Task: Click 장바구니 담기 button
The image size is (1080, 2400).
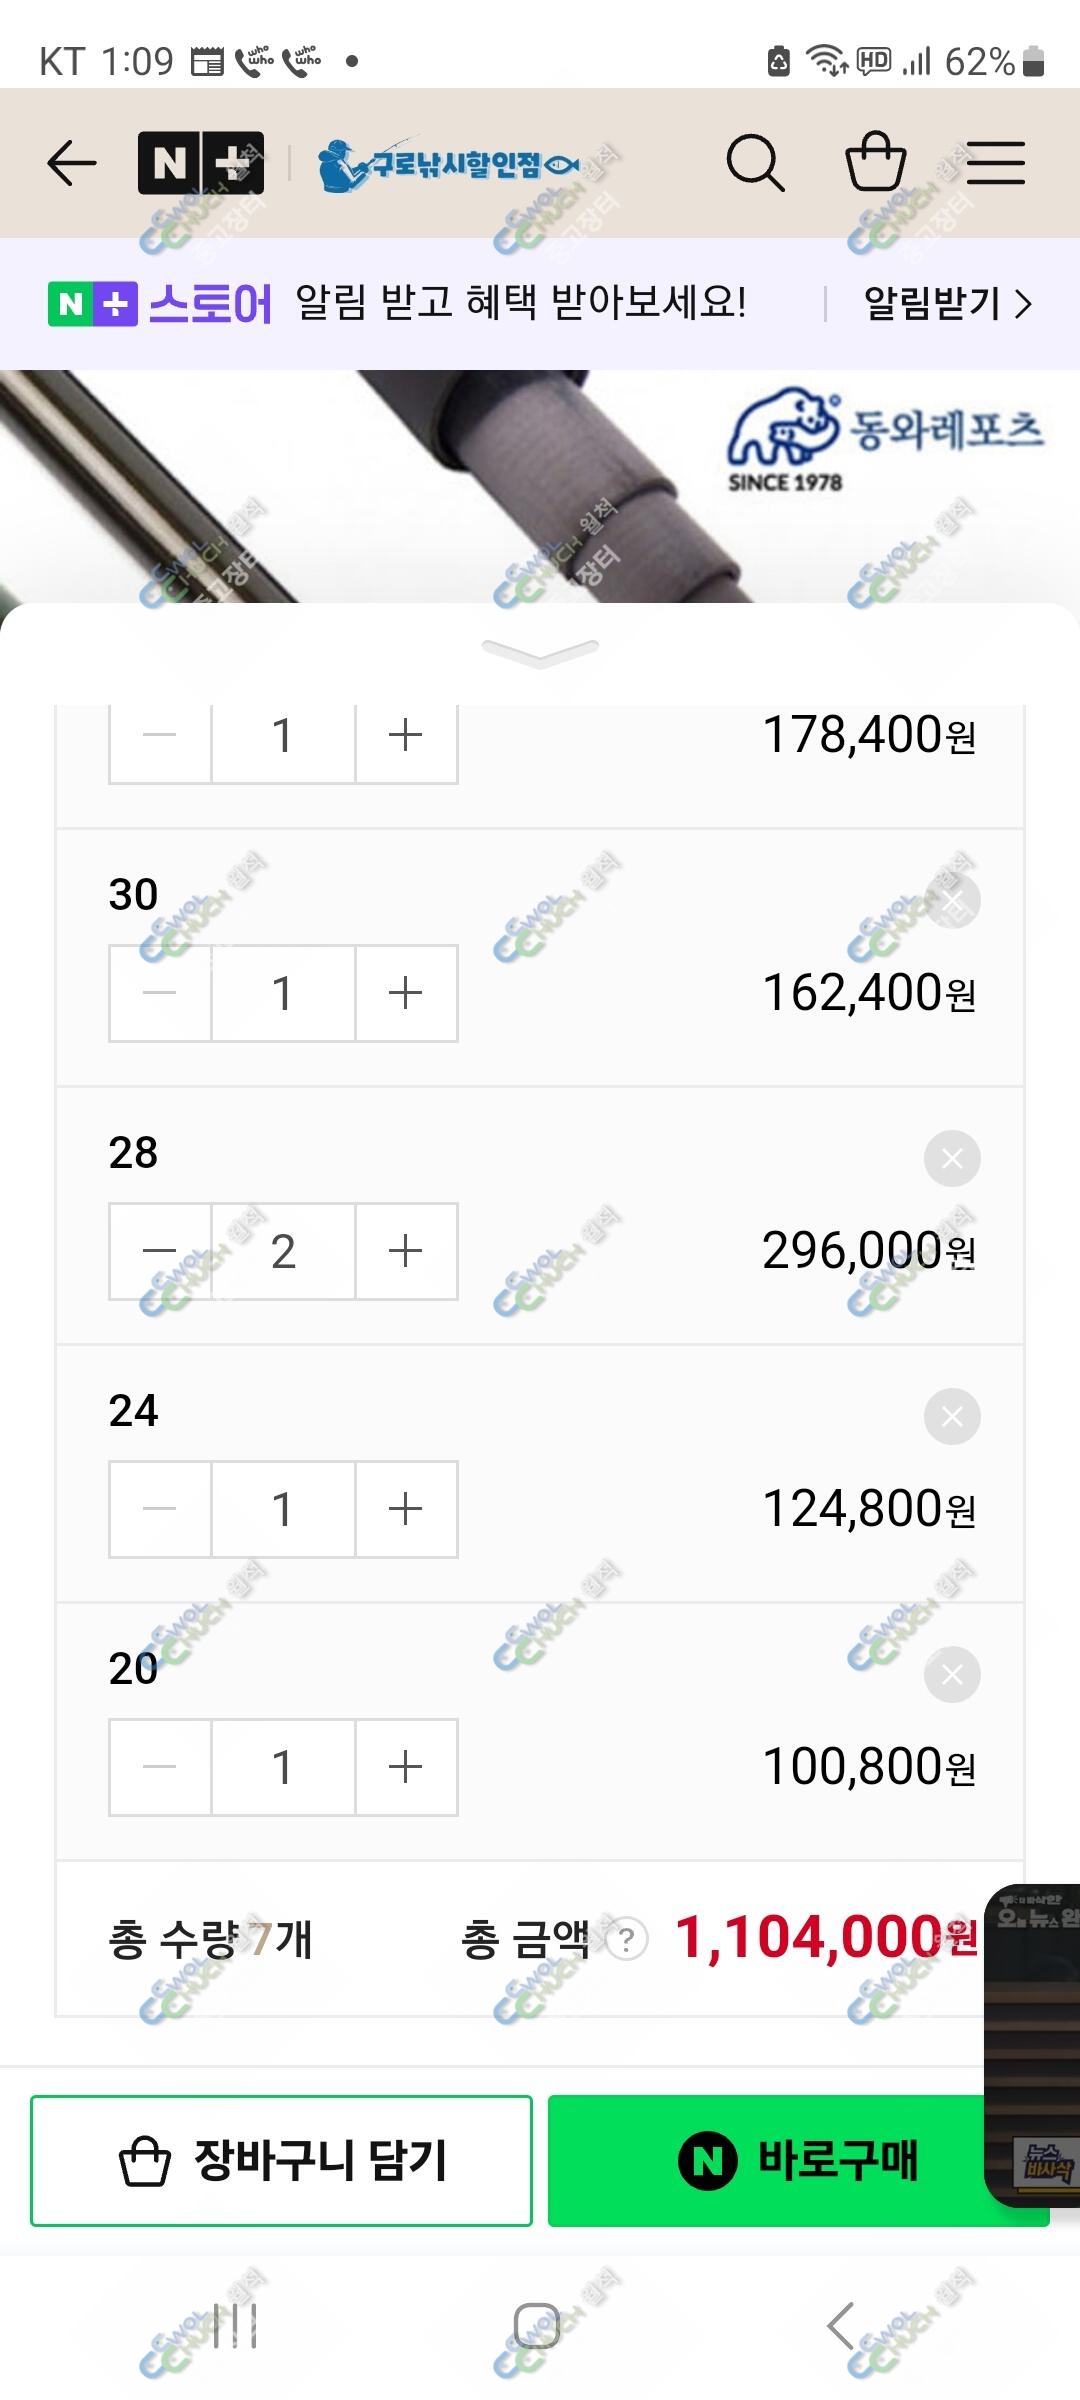Action: pyautogui.click(x=281, y=2160)
